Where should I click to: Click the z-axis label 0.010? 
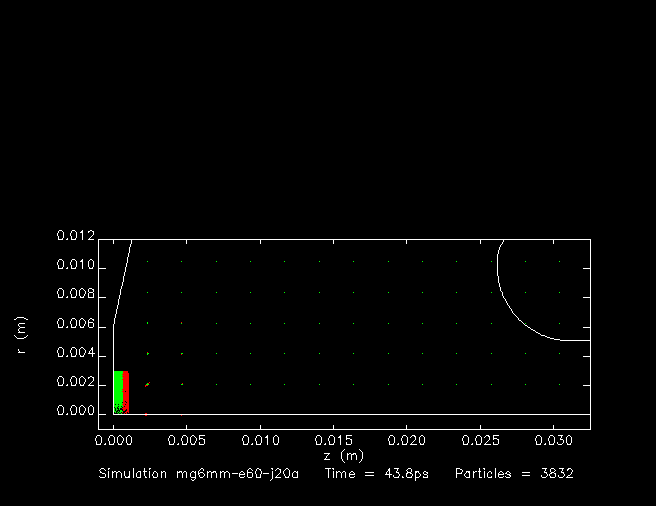click(261, 440)
